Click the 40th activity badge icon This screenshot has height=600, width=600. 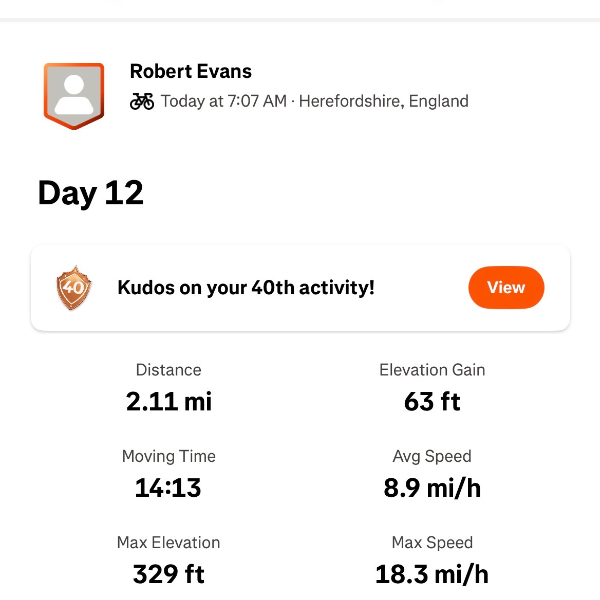74,288
